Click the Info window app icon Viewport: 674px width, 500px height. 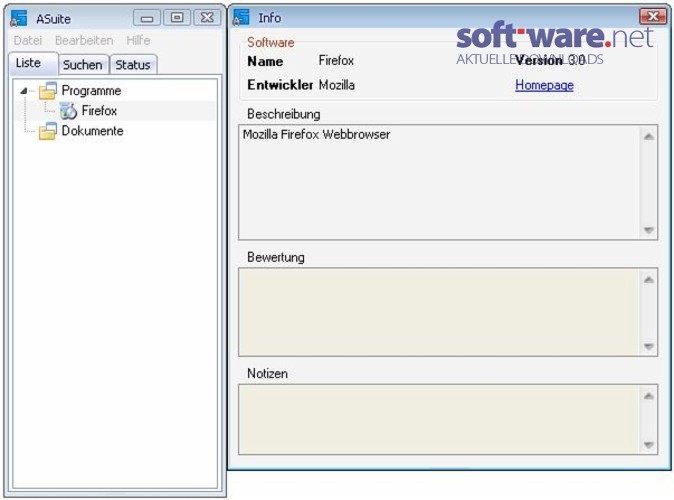pyautogui.click(x=241, y=18)
